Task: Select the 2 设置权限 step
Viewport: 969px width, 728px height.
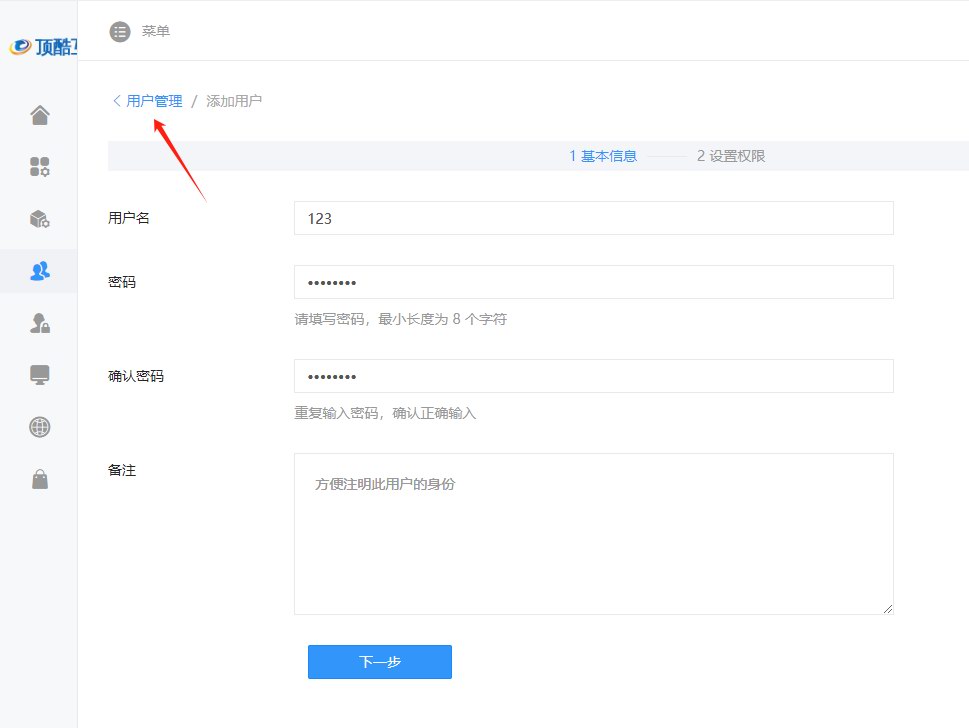Action: pos(731,156)
